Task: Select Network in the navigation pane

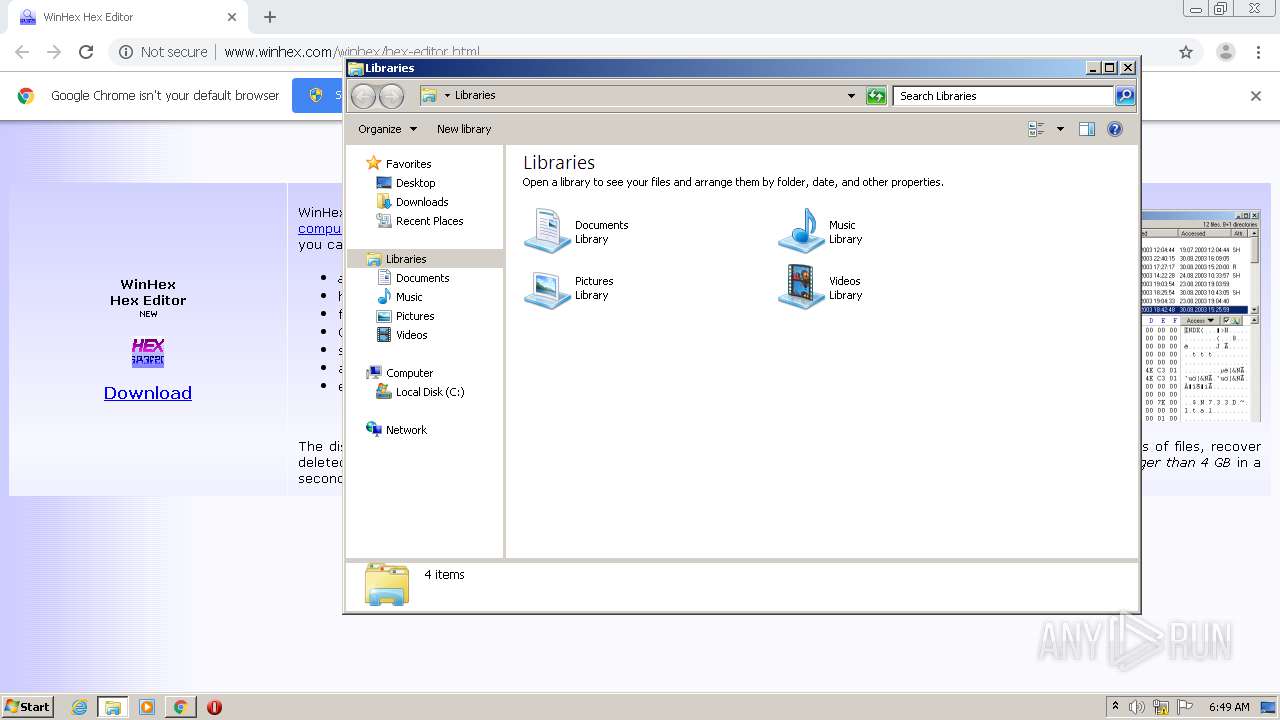Action: (x=406, y=430)
